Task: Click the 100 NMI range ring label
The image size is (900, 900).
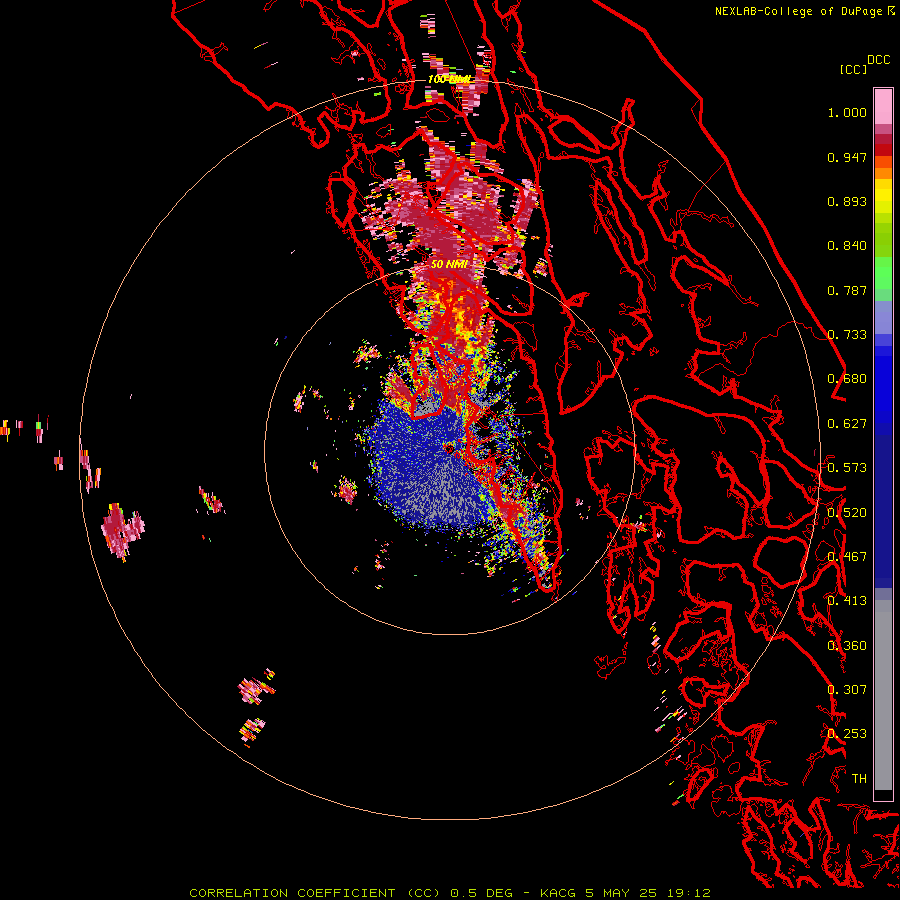Action: point(449,79)
